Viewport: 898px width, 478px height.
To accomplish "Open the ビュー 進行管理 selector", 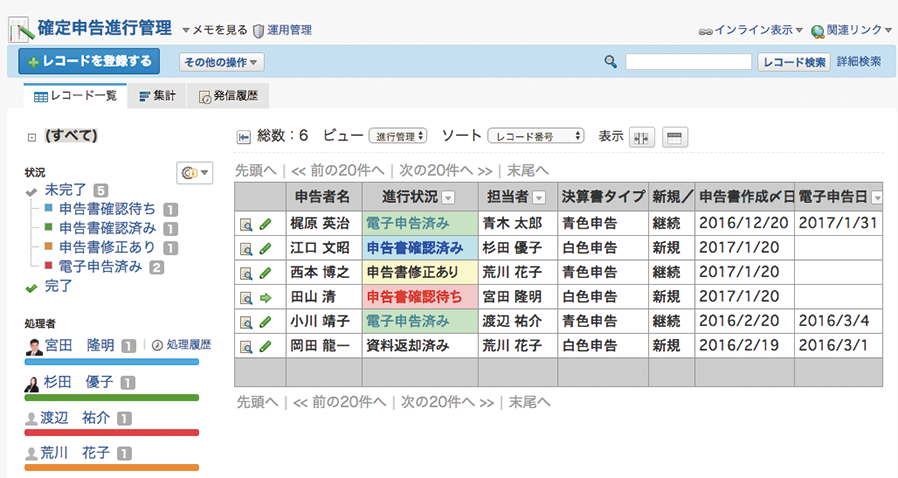I will [398, 136].
